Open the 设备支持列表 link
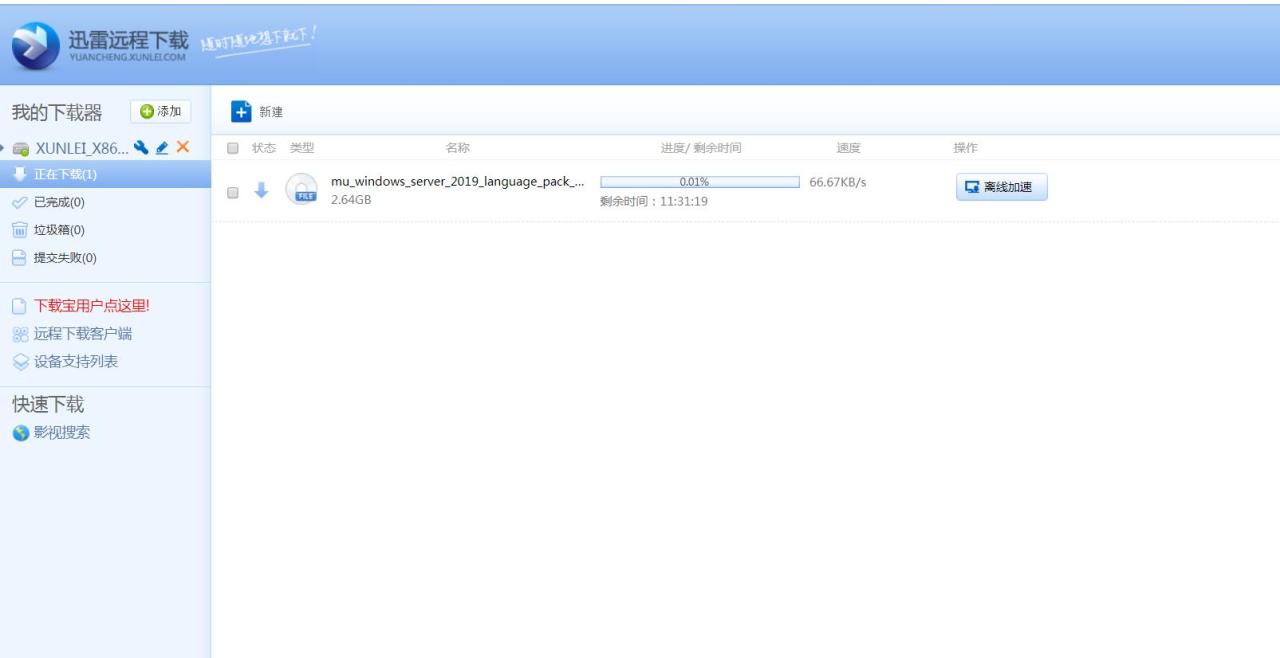The image size is (1280, 658). point(76,362)
